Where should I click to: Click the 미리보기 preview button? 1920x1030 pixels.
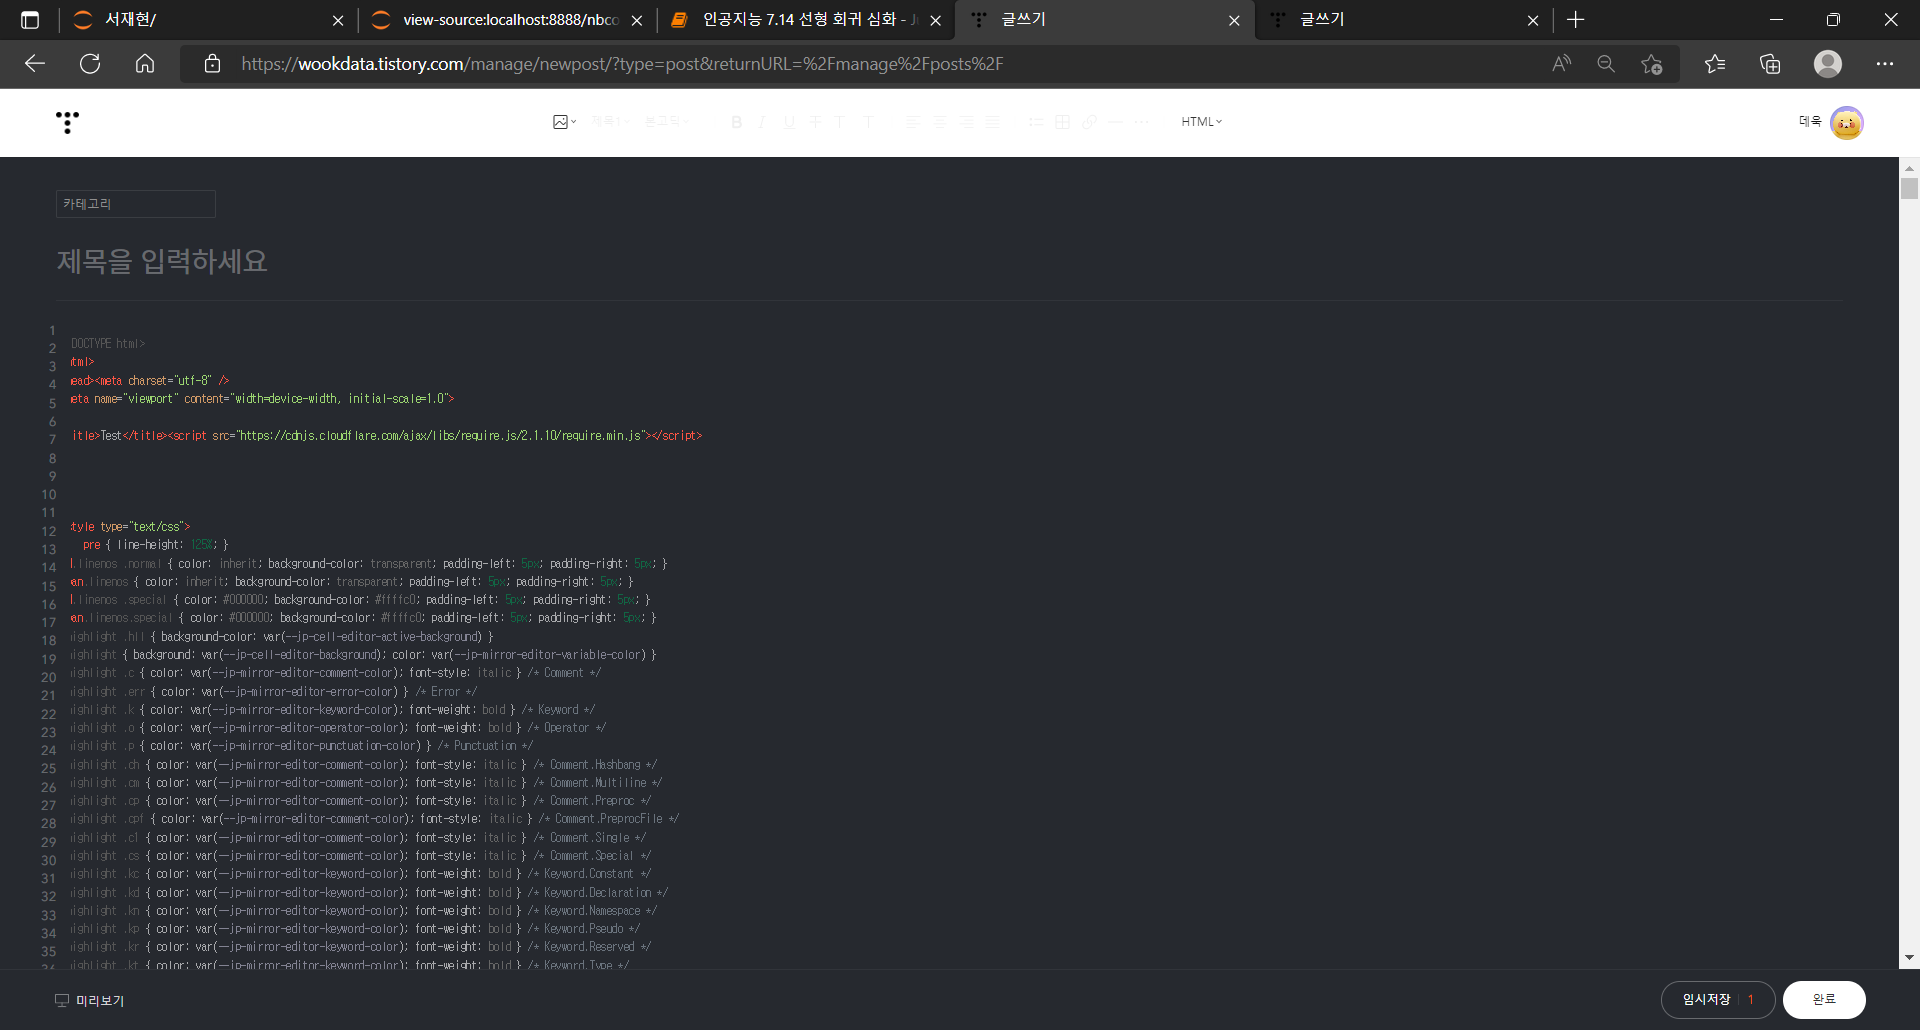[x=90, y=1000]
